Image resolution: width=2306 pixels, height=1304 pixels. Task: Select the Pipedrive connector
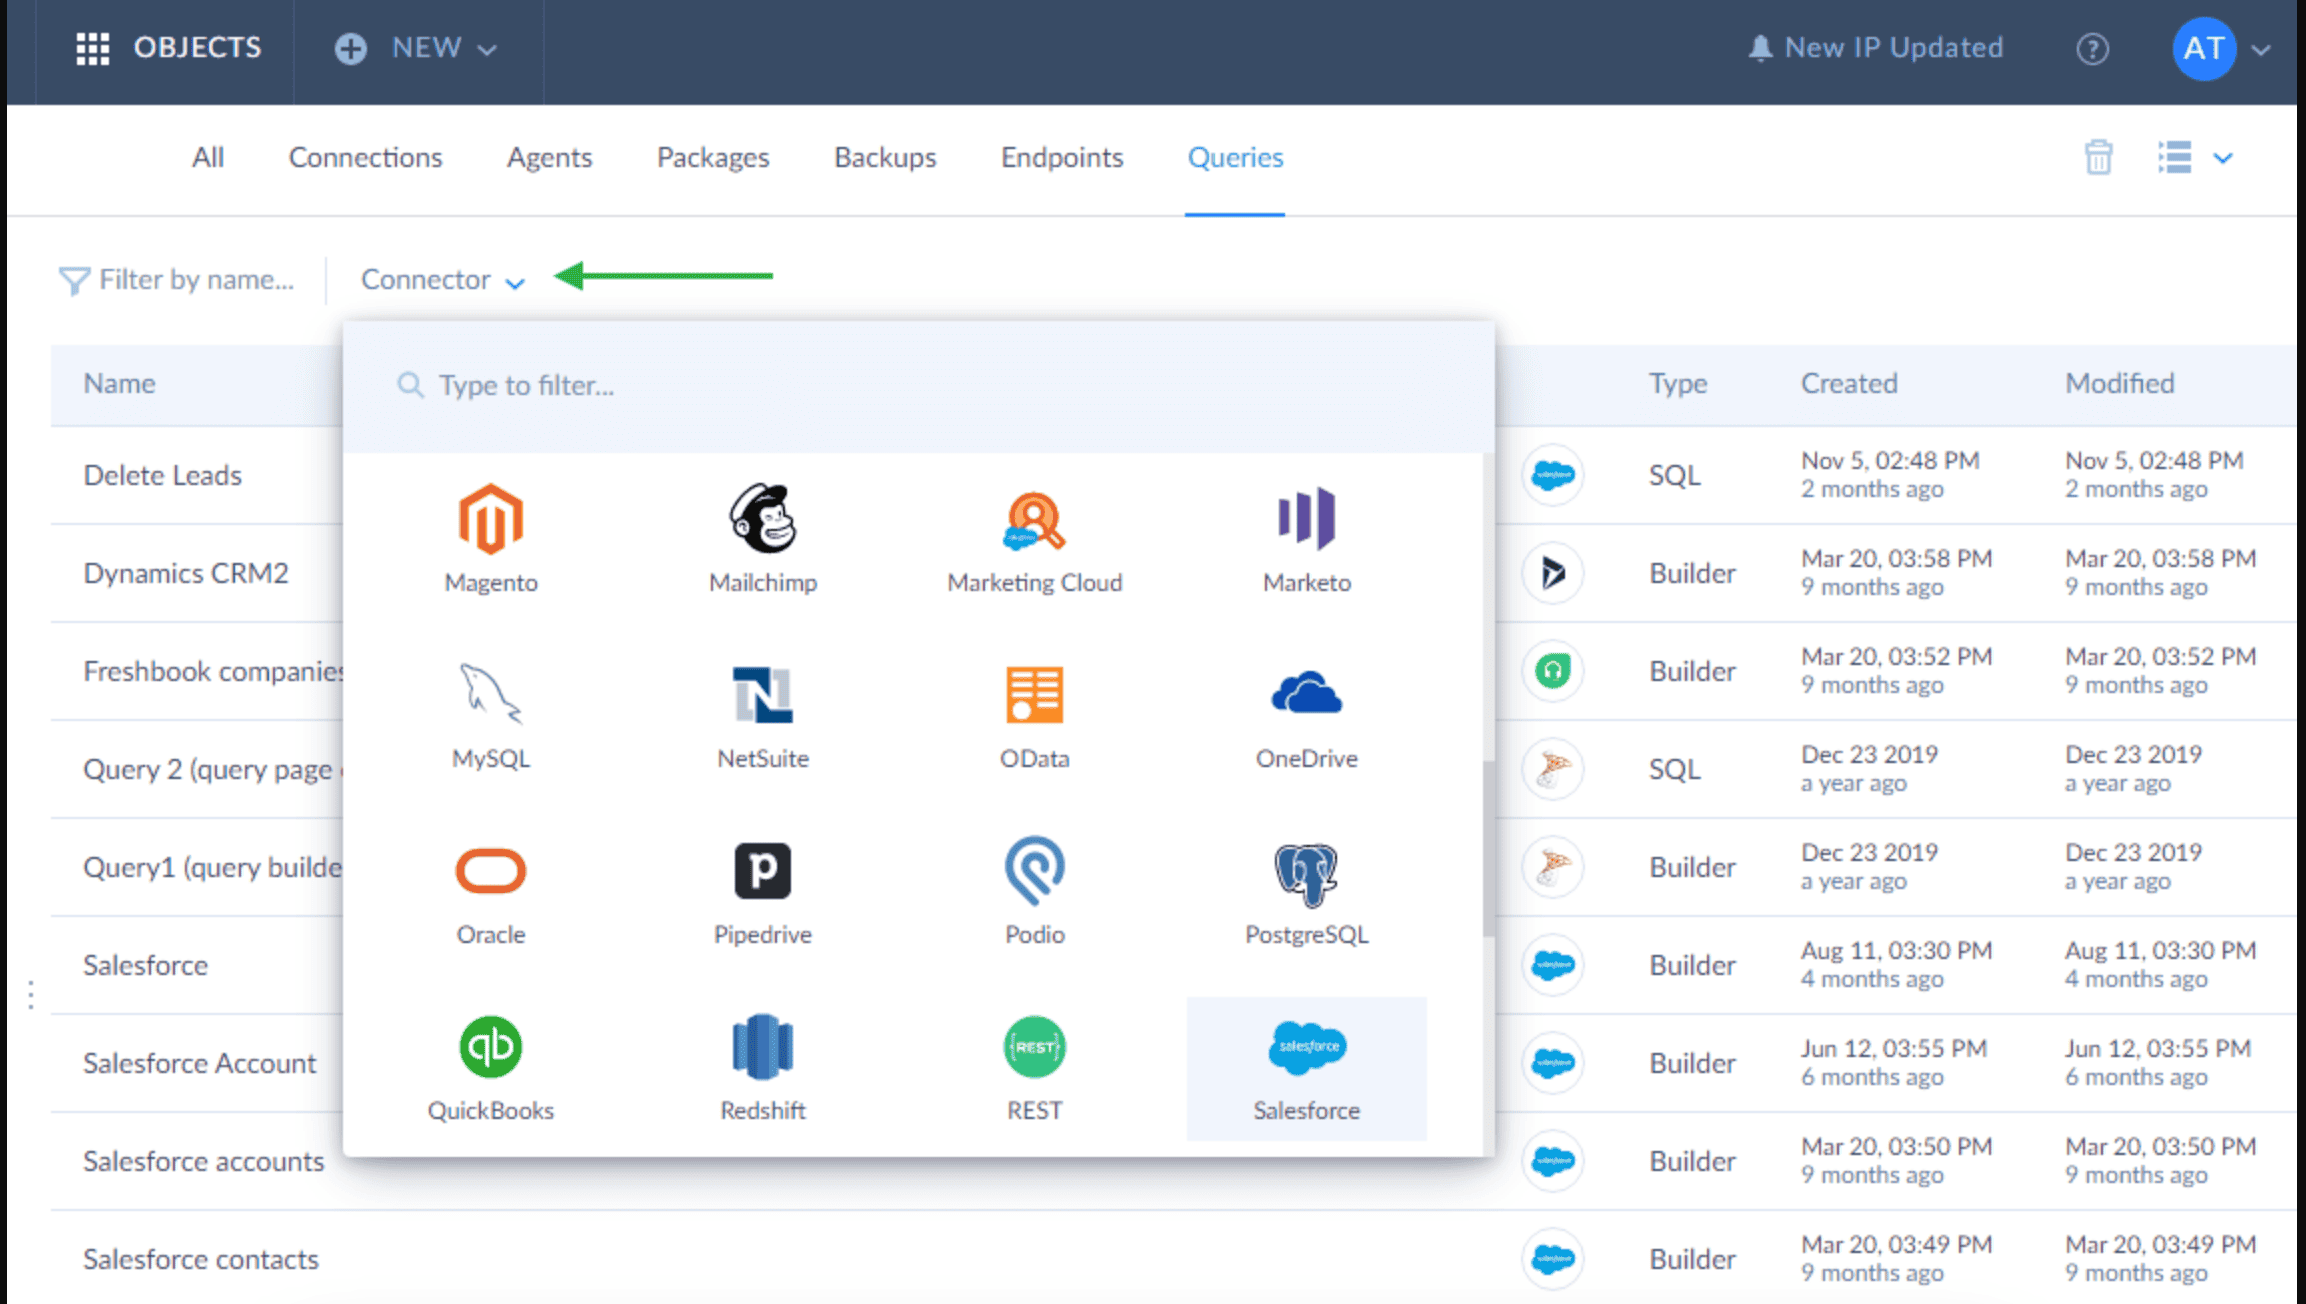(x=762, y=872)
